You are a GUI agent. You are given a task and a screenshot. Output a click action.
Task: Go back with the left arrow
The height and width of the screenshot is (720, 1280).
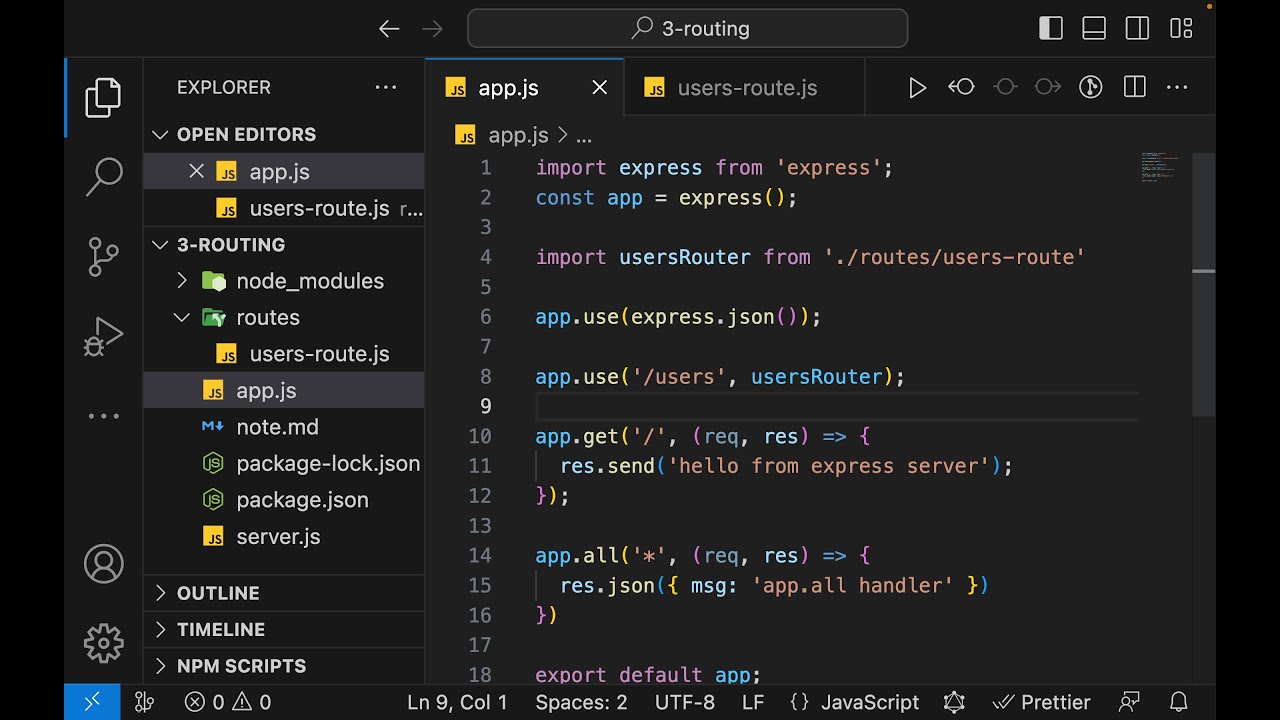point(389,29)
